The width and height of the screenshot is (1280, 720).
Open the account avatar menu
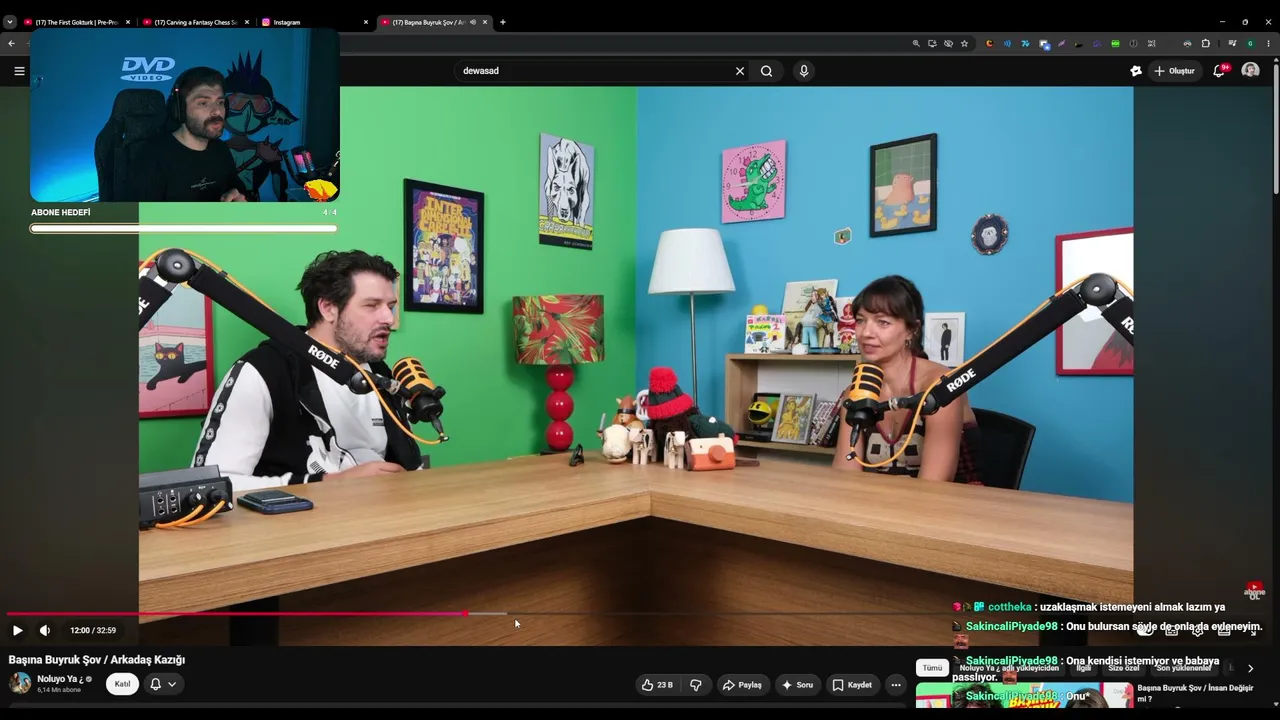[x=1250, y=71]
